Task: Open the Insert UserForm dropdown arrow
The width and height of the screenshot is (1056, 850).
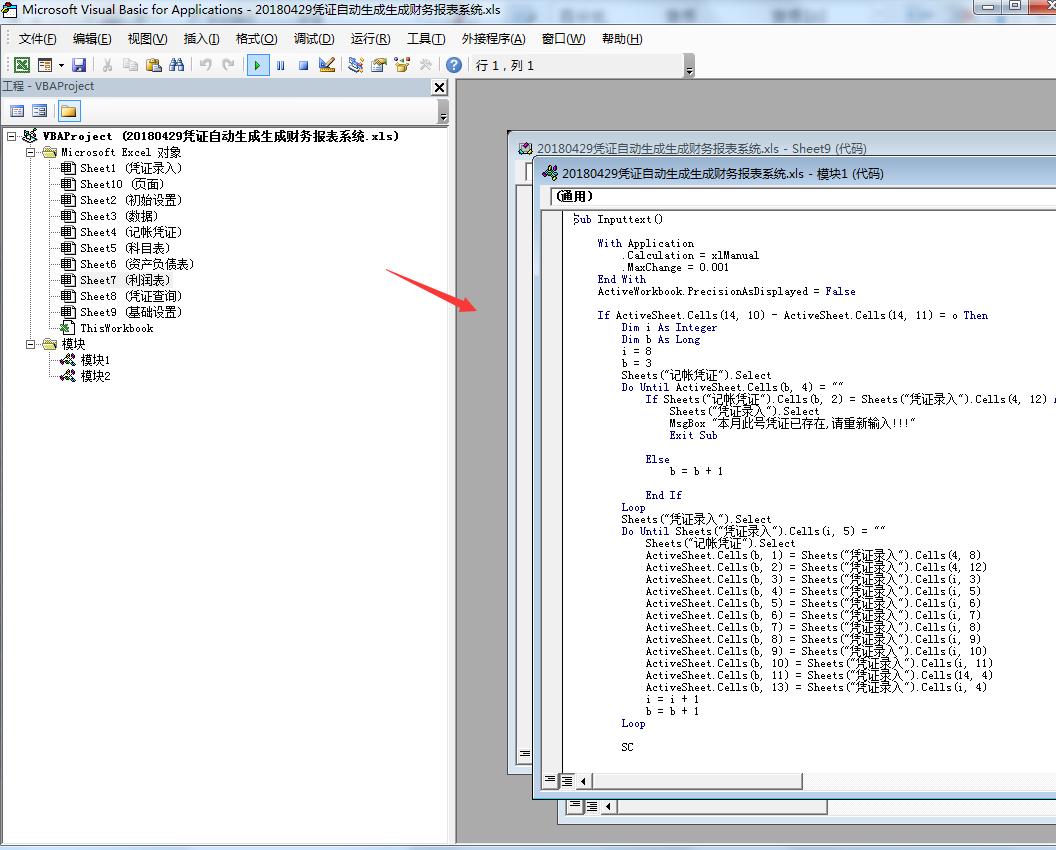Action: [x=59, y=64]
